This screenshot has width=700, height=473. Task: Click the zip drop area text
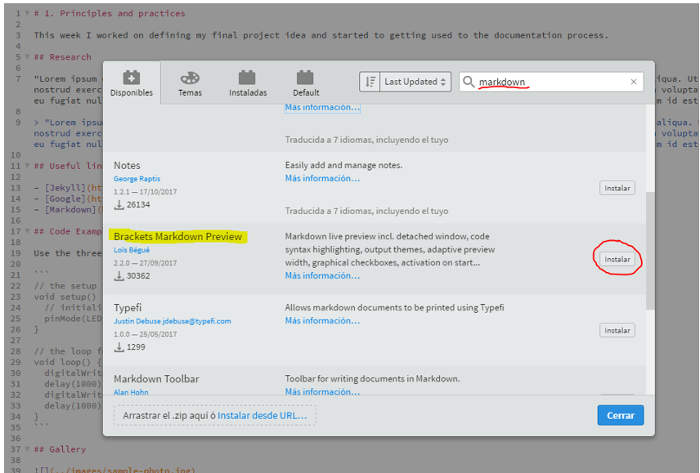[169, 415]
